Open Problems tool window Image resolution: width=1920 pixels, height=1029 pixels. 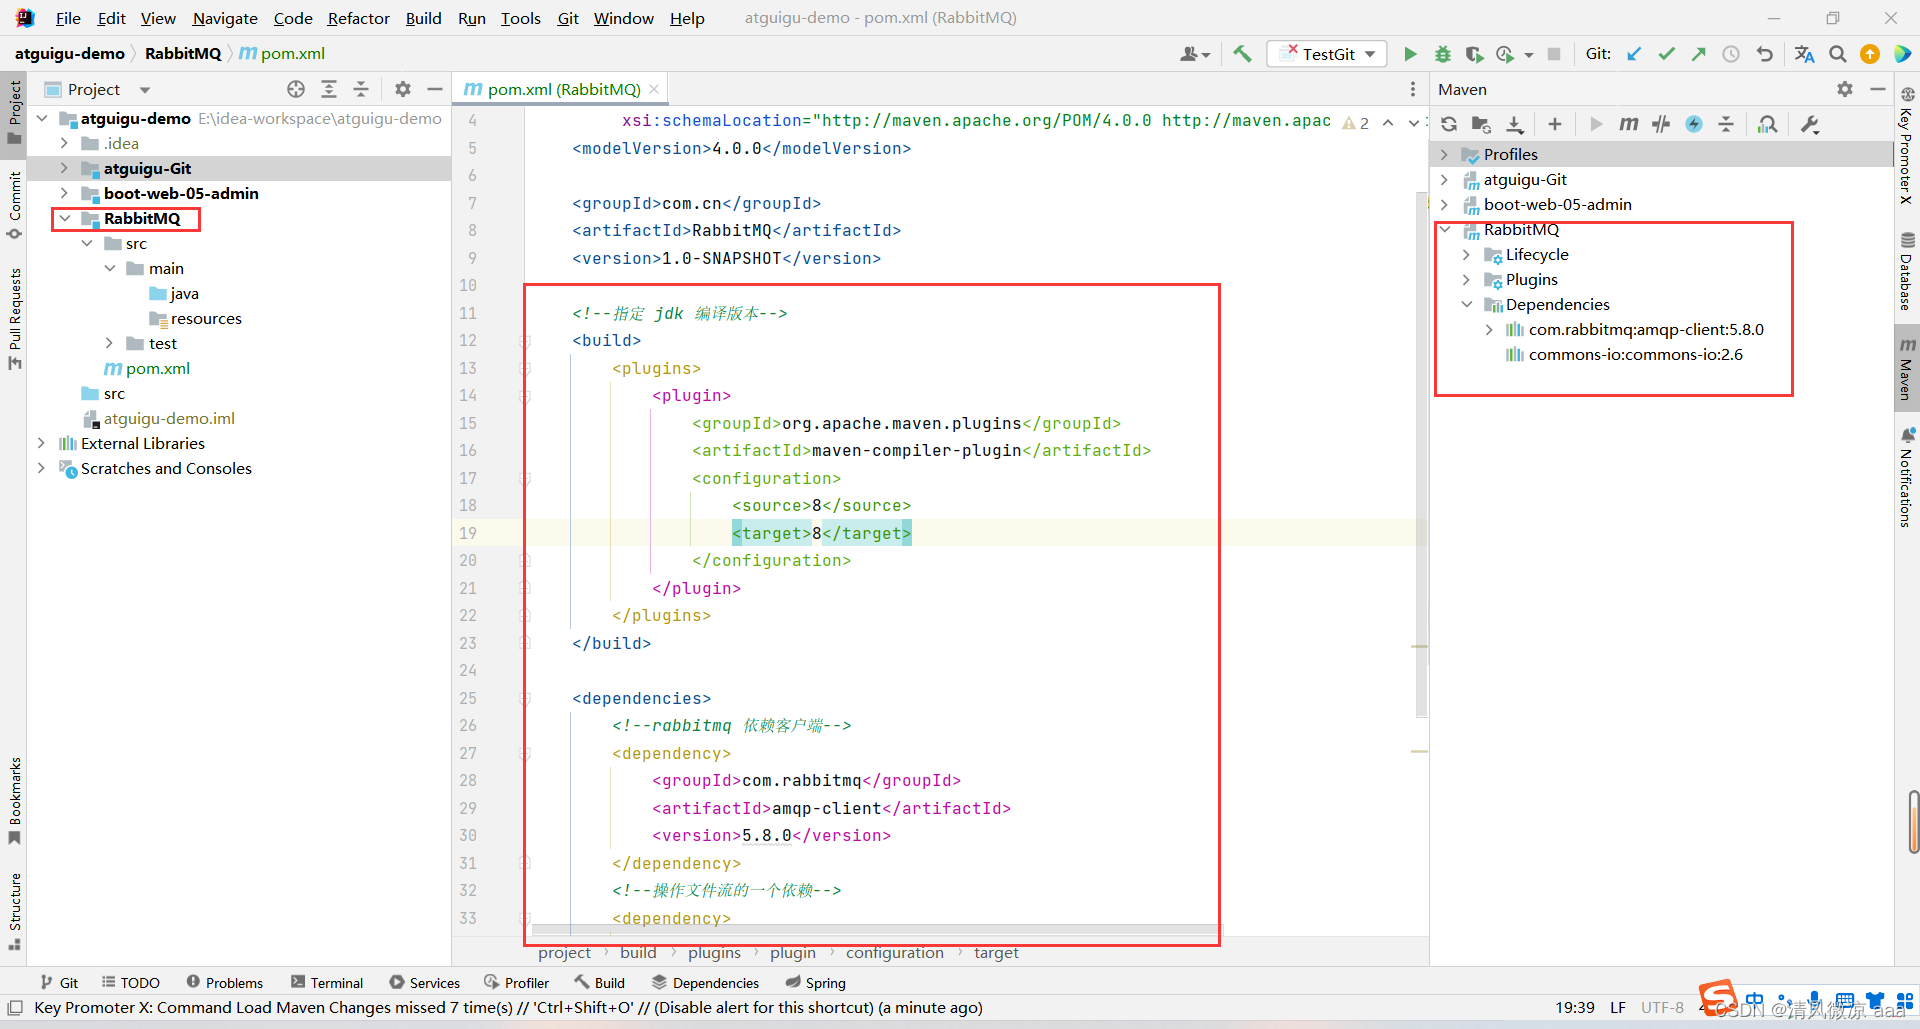(225, 983)
